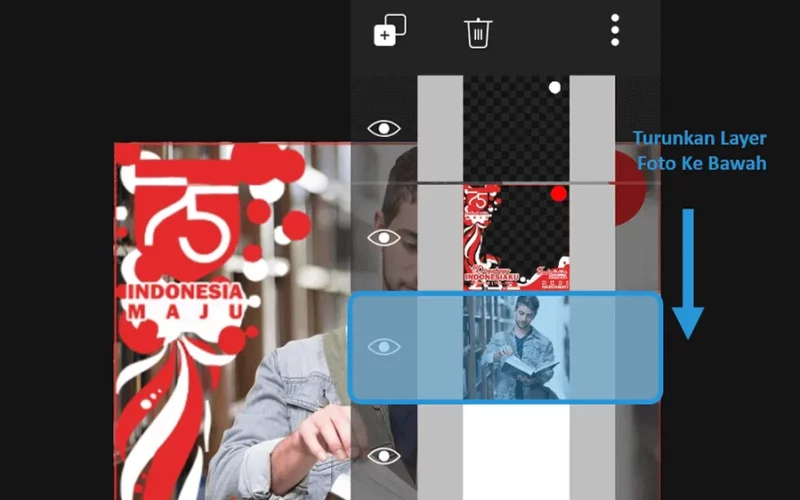Hide the white background layer via eye icon

coord(384,456)
